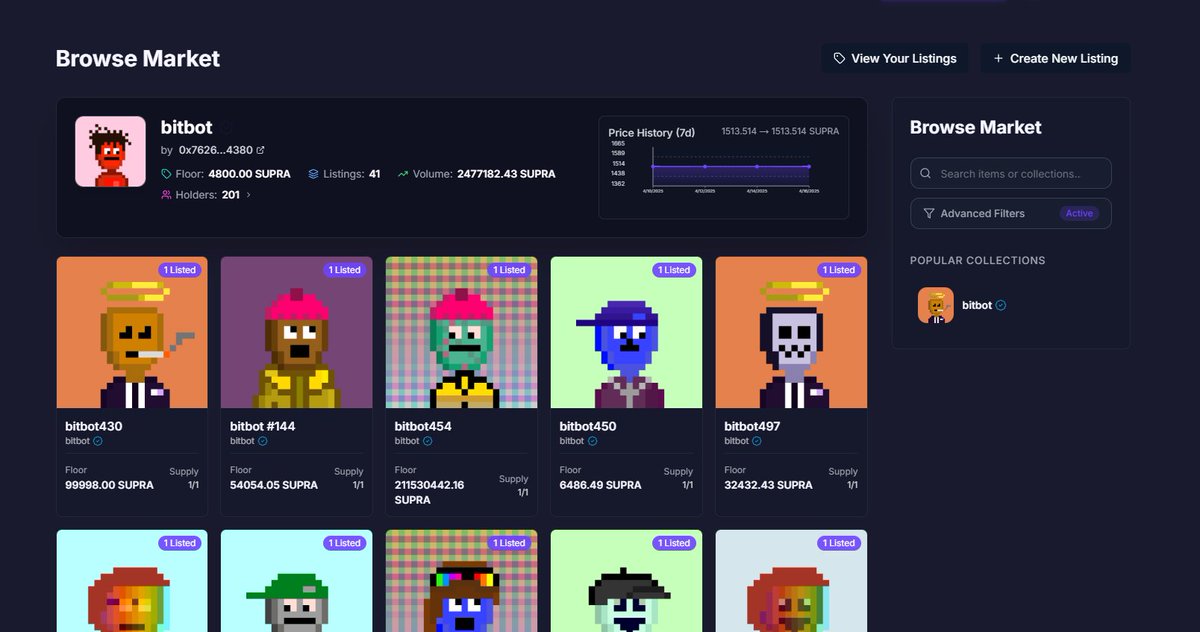
Task: Click the verified badge under bitbot #144
Action: pyautogui.click(x=263, y=441)
